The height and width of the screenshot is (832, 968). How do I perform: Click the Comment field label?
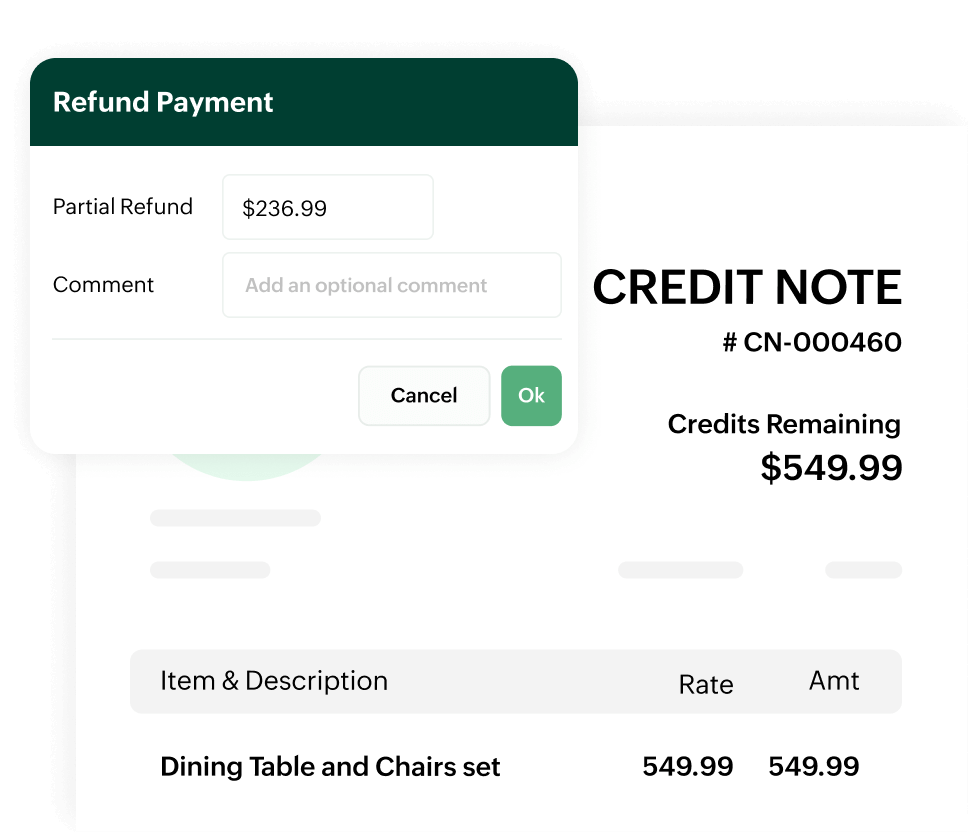coord(103,285)
